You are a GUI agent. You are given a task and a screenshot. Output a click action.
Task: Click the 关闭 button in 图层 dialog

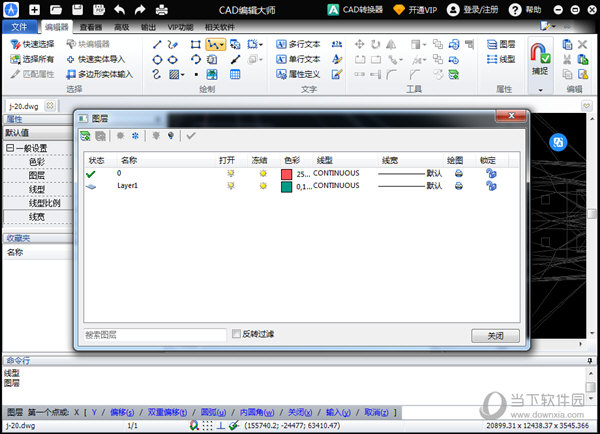pyautogui.click(x=495, y=336)
